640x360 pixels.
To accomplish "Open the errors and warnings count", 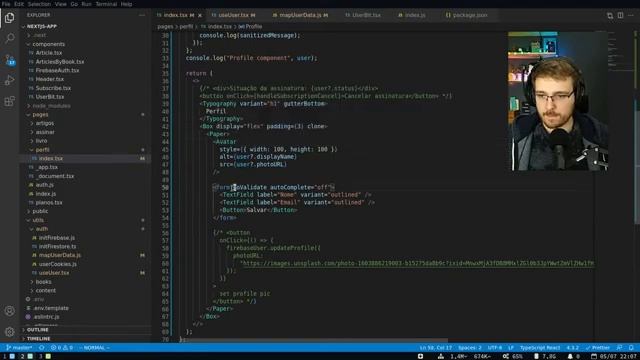I will (62, 348).
